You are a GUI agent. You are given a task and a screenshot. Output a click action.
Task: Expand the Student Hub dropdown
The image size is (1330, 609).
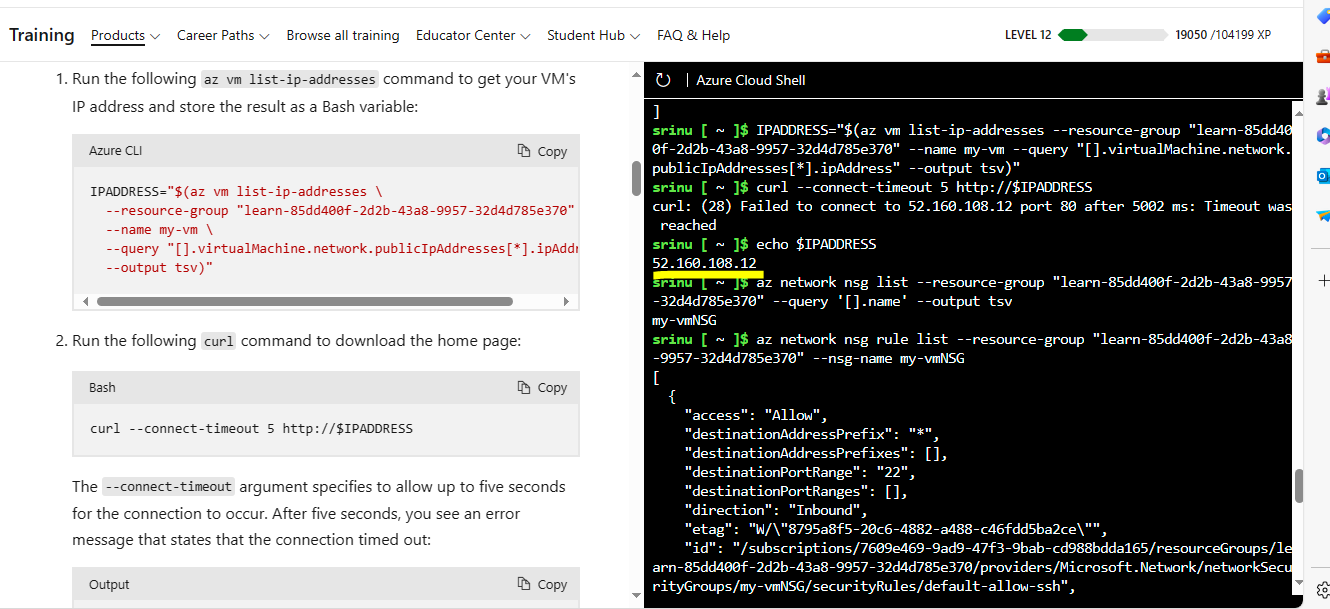tap(593, 35)
